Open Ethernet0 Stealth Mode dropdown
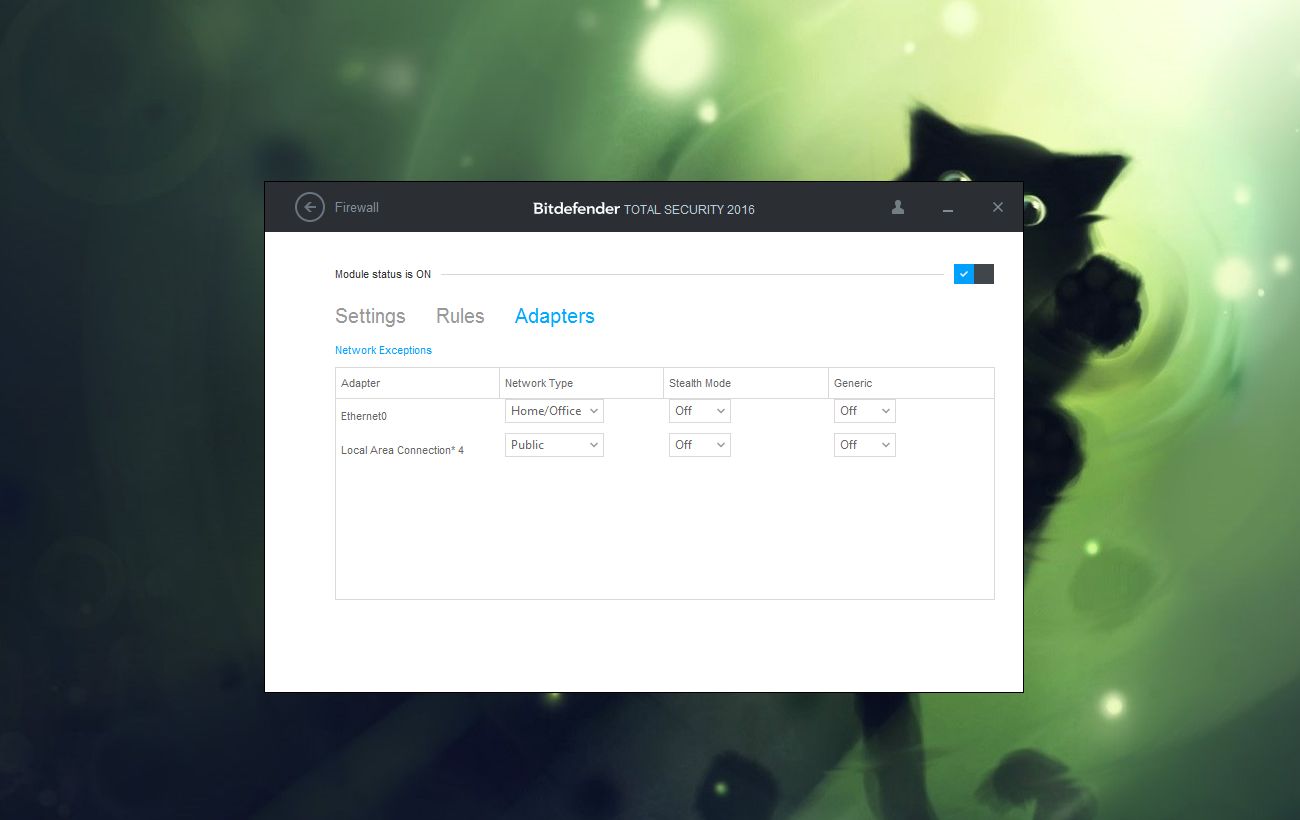Viewport: 1300px width, 820px height. click(x=700, y=411)
